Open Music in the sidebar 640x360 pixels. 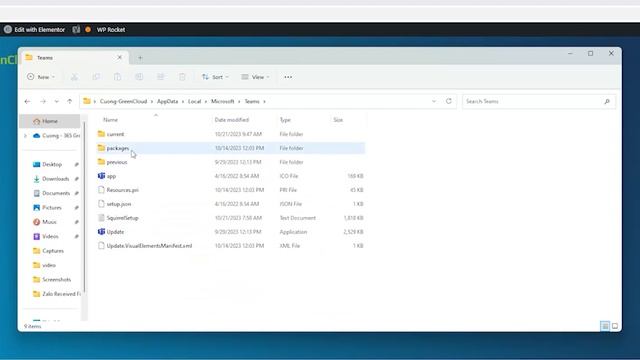(49, 222)
